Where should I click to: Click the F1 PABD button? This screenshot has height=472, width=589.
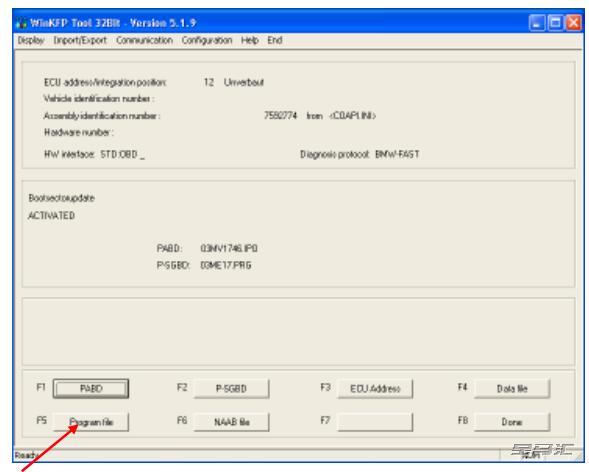(x=91, y=389)
